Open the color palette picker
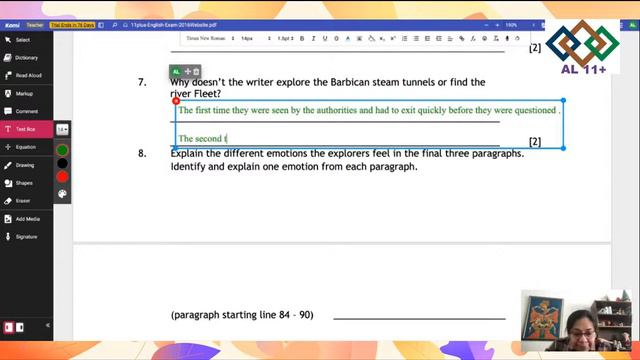 click(x=62, y=194)
